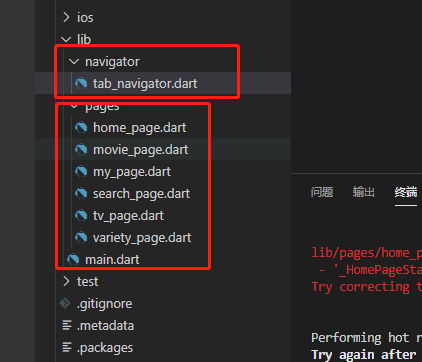Open the 问题 problems tab
Viewport: 422px width, 362px height.
[322, 192]
